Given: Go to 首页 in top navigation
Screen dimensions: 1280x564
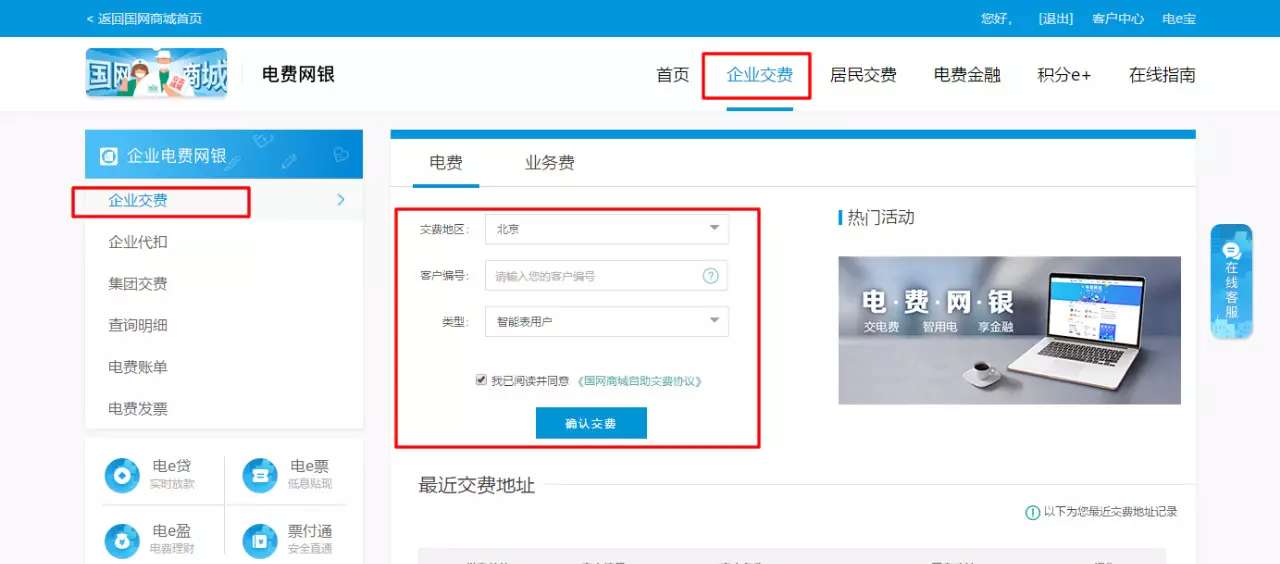Looking at the screenshot, I should [x=673, y=75].
